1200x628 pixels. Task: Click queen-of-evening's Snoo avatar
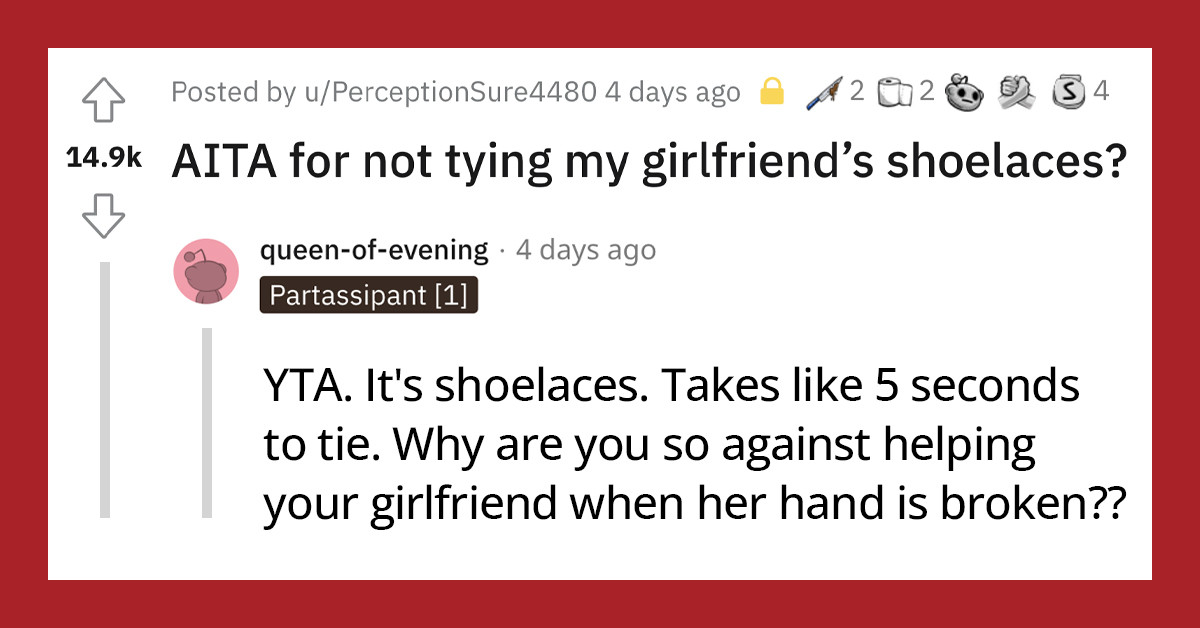pyautogui.click(x=206, y=271)
